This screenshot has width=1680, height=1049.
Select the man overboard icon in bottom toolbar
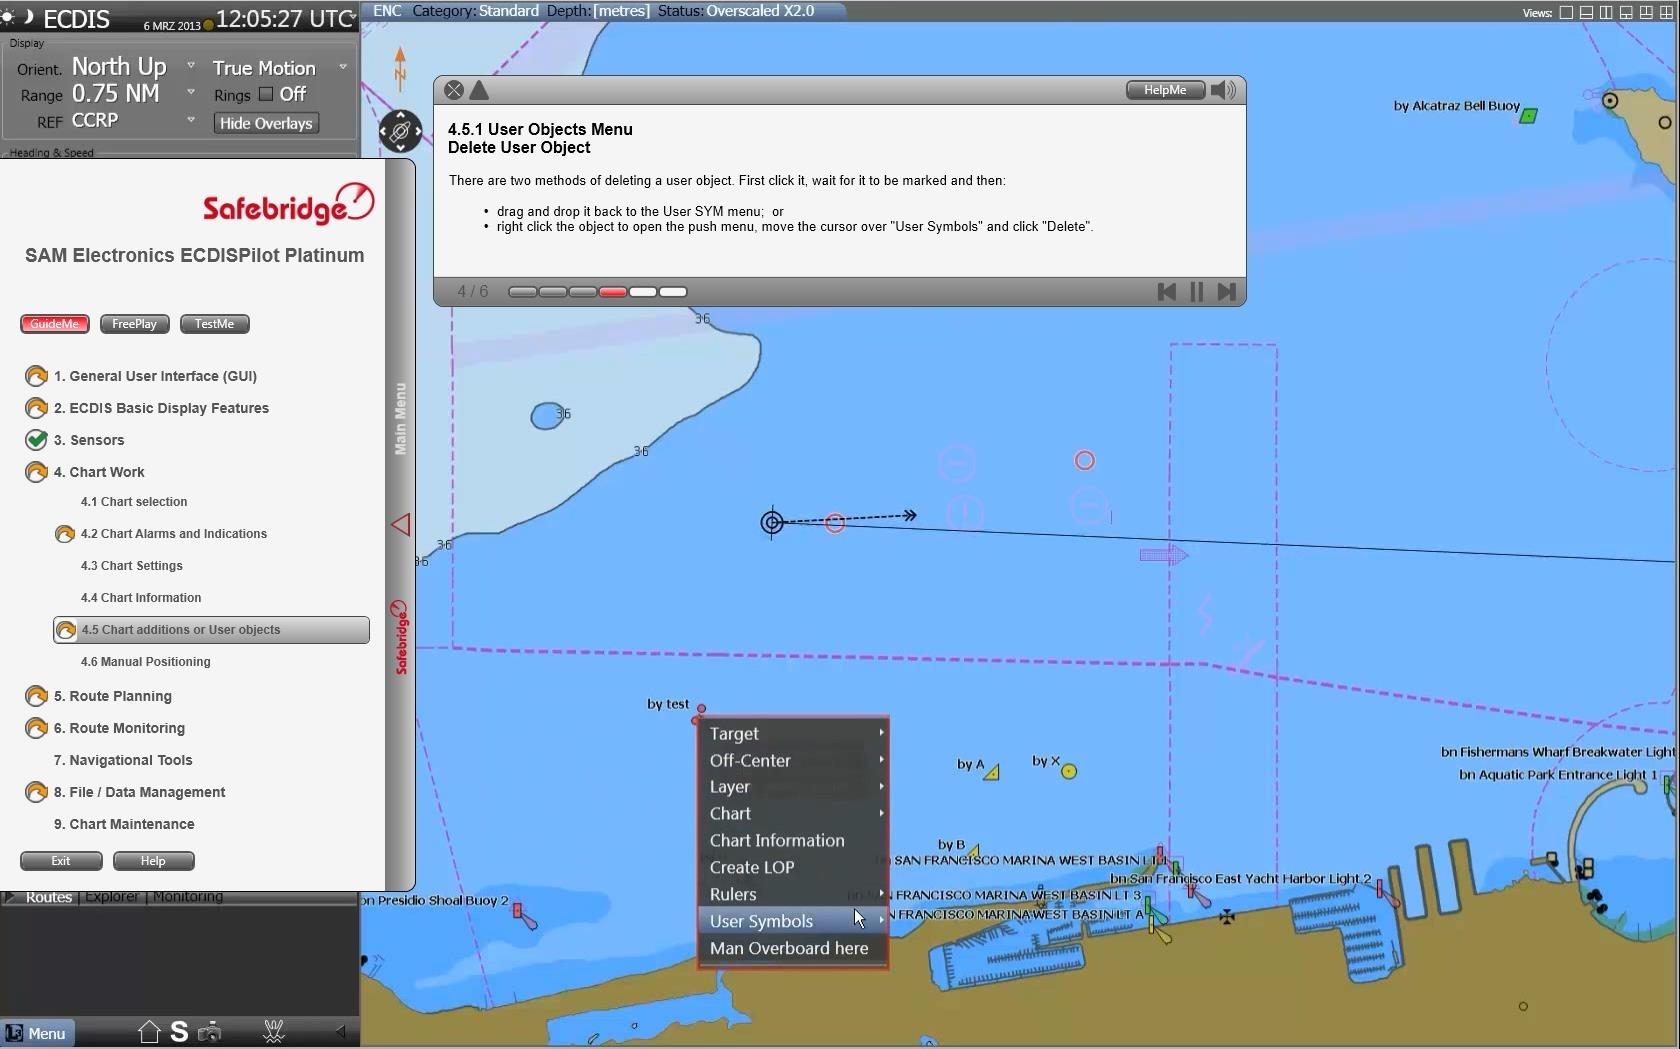[274, 1031]
